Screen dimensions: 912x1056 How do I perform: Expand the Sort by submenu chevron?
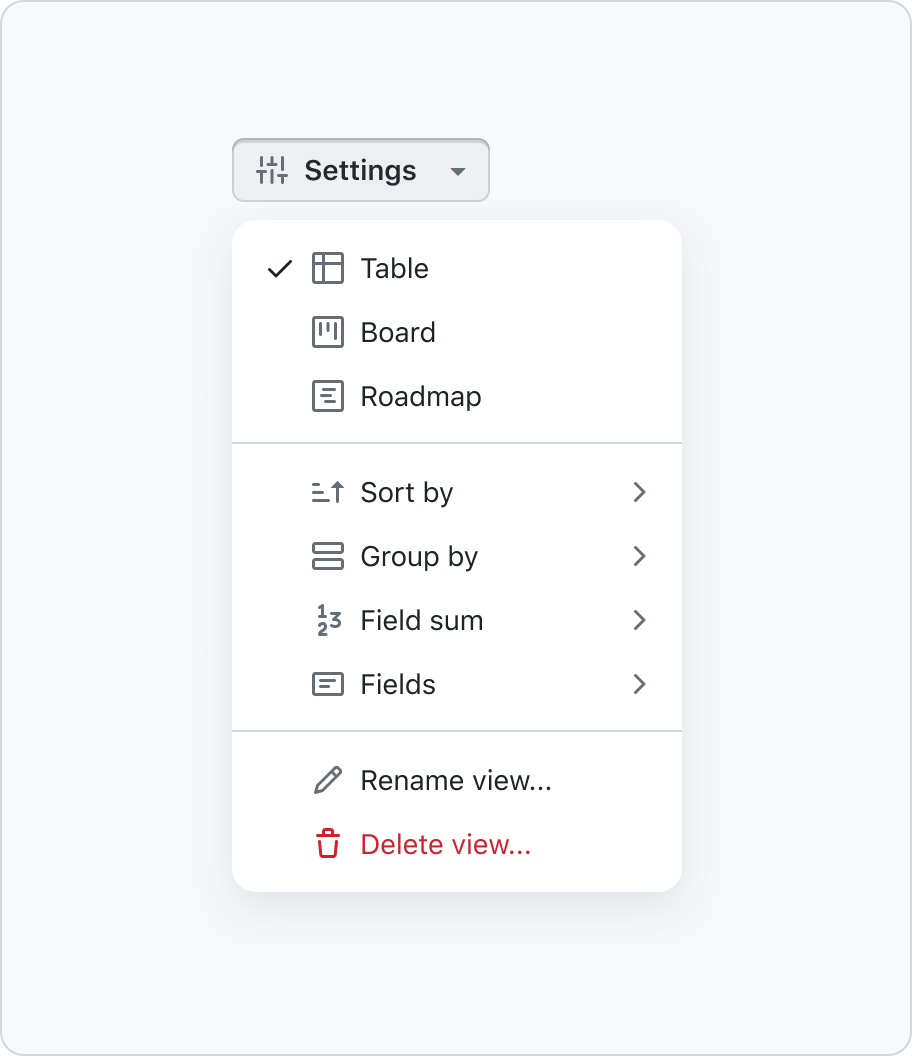coord(639,492)
